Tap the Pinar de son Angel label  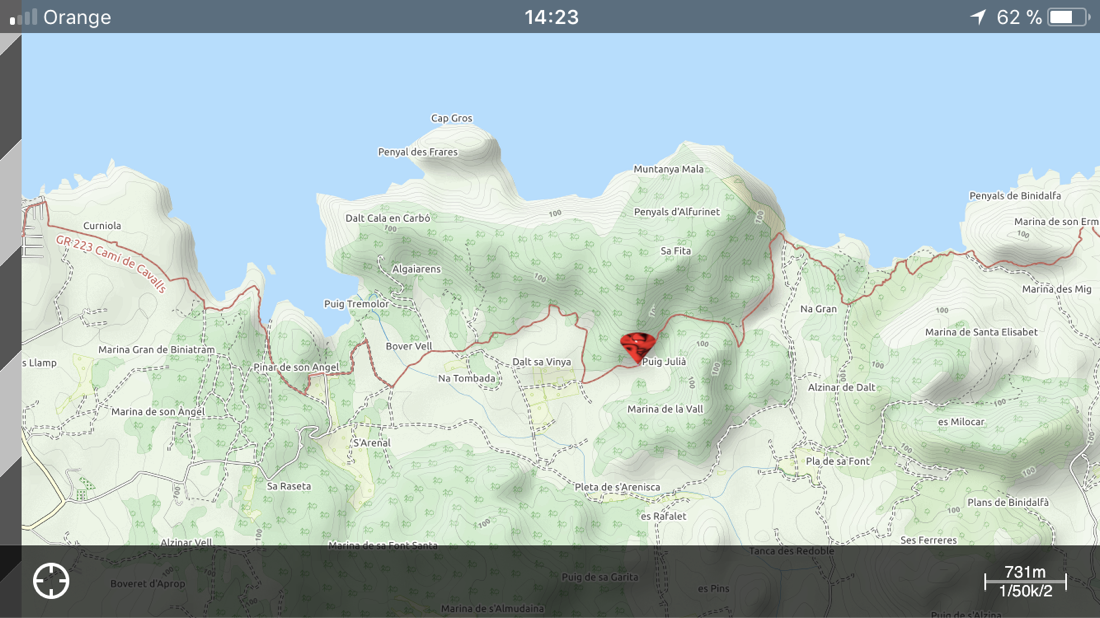coord(296,367)
